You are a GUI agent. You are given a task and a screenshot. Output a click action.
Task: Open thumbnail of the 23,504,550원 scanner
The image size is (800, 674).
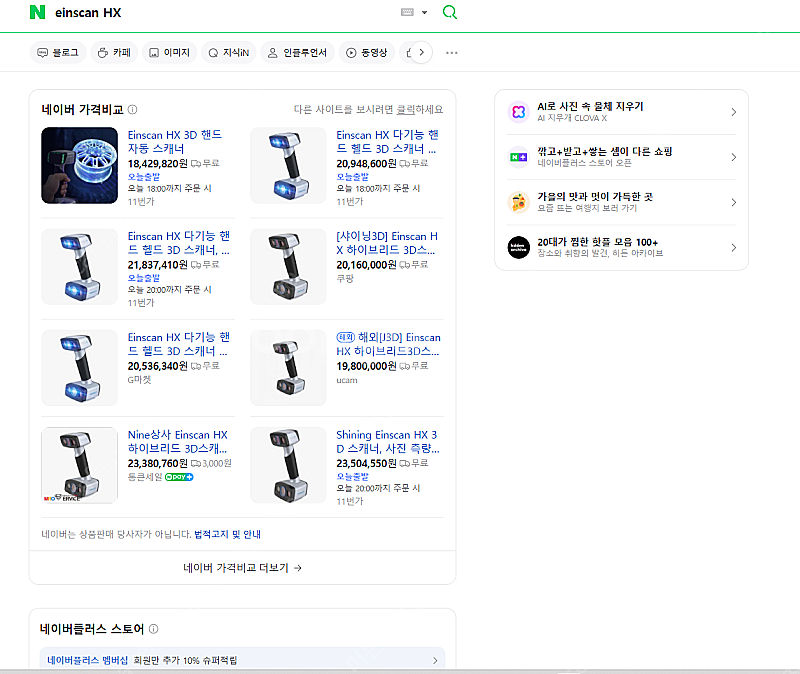(x=288, y=465)
